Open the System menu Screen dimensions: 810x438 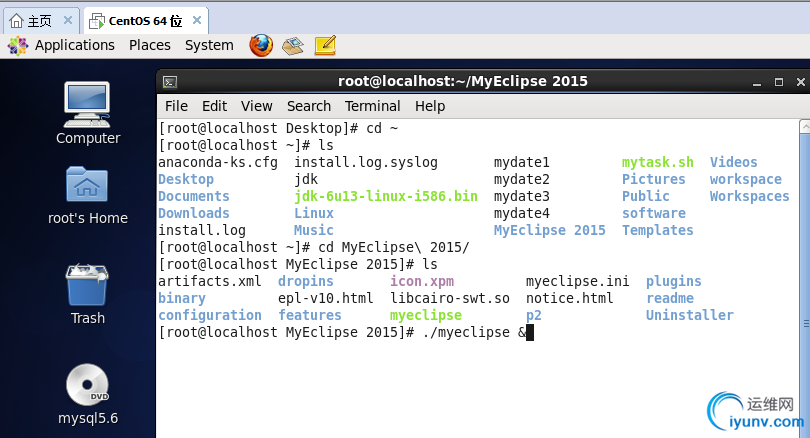[209, 45]
